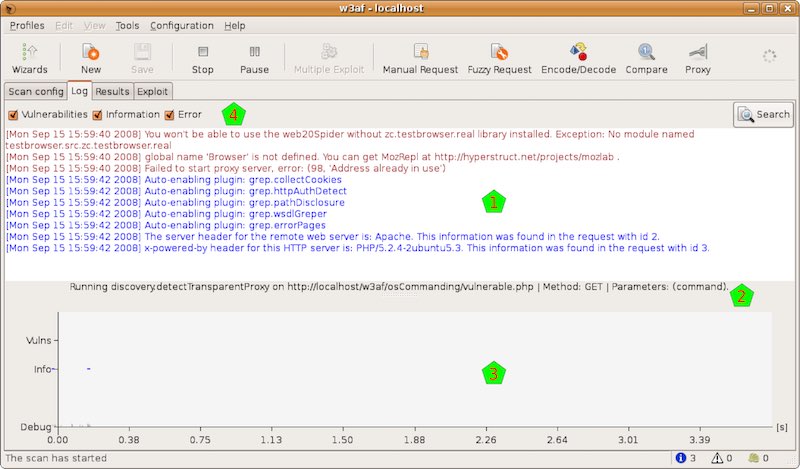
Task: Toggle the Information log filter
Action: [98, 115]
